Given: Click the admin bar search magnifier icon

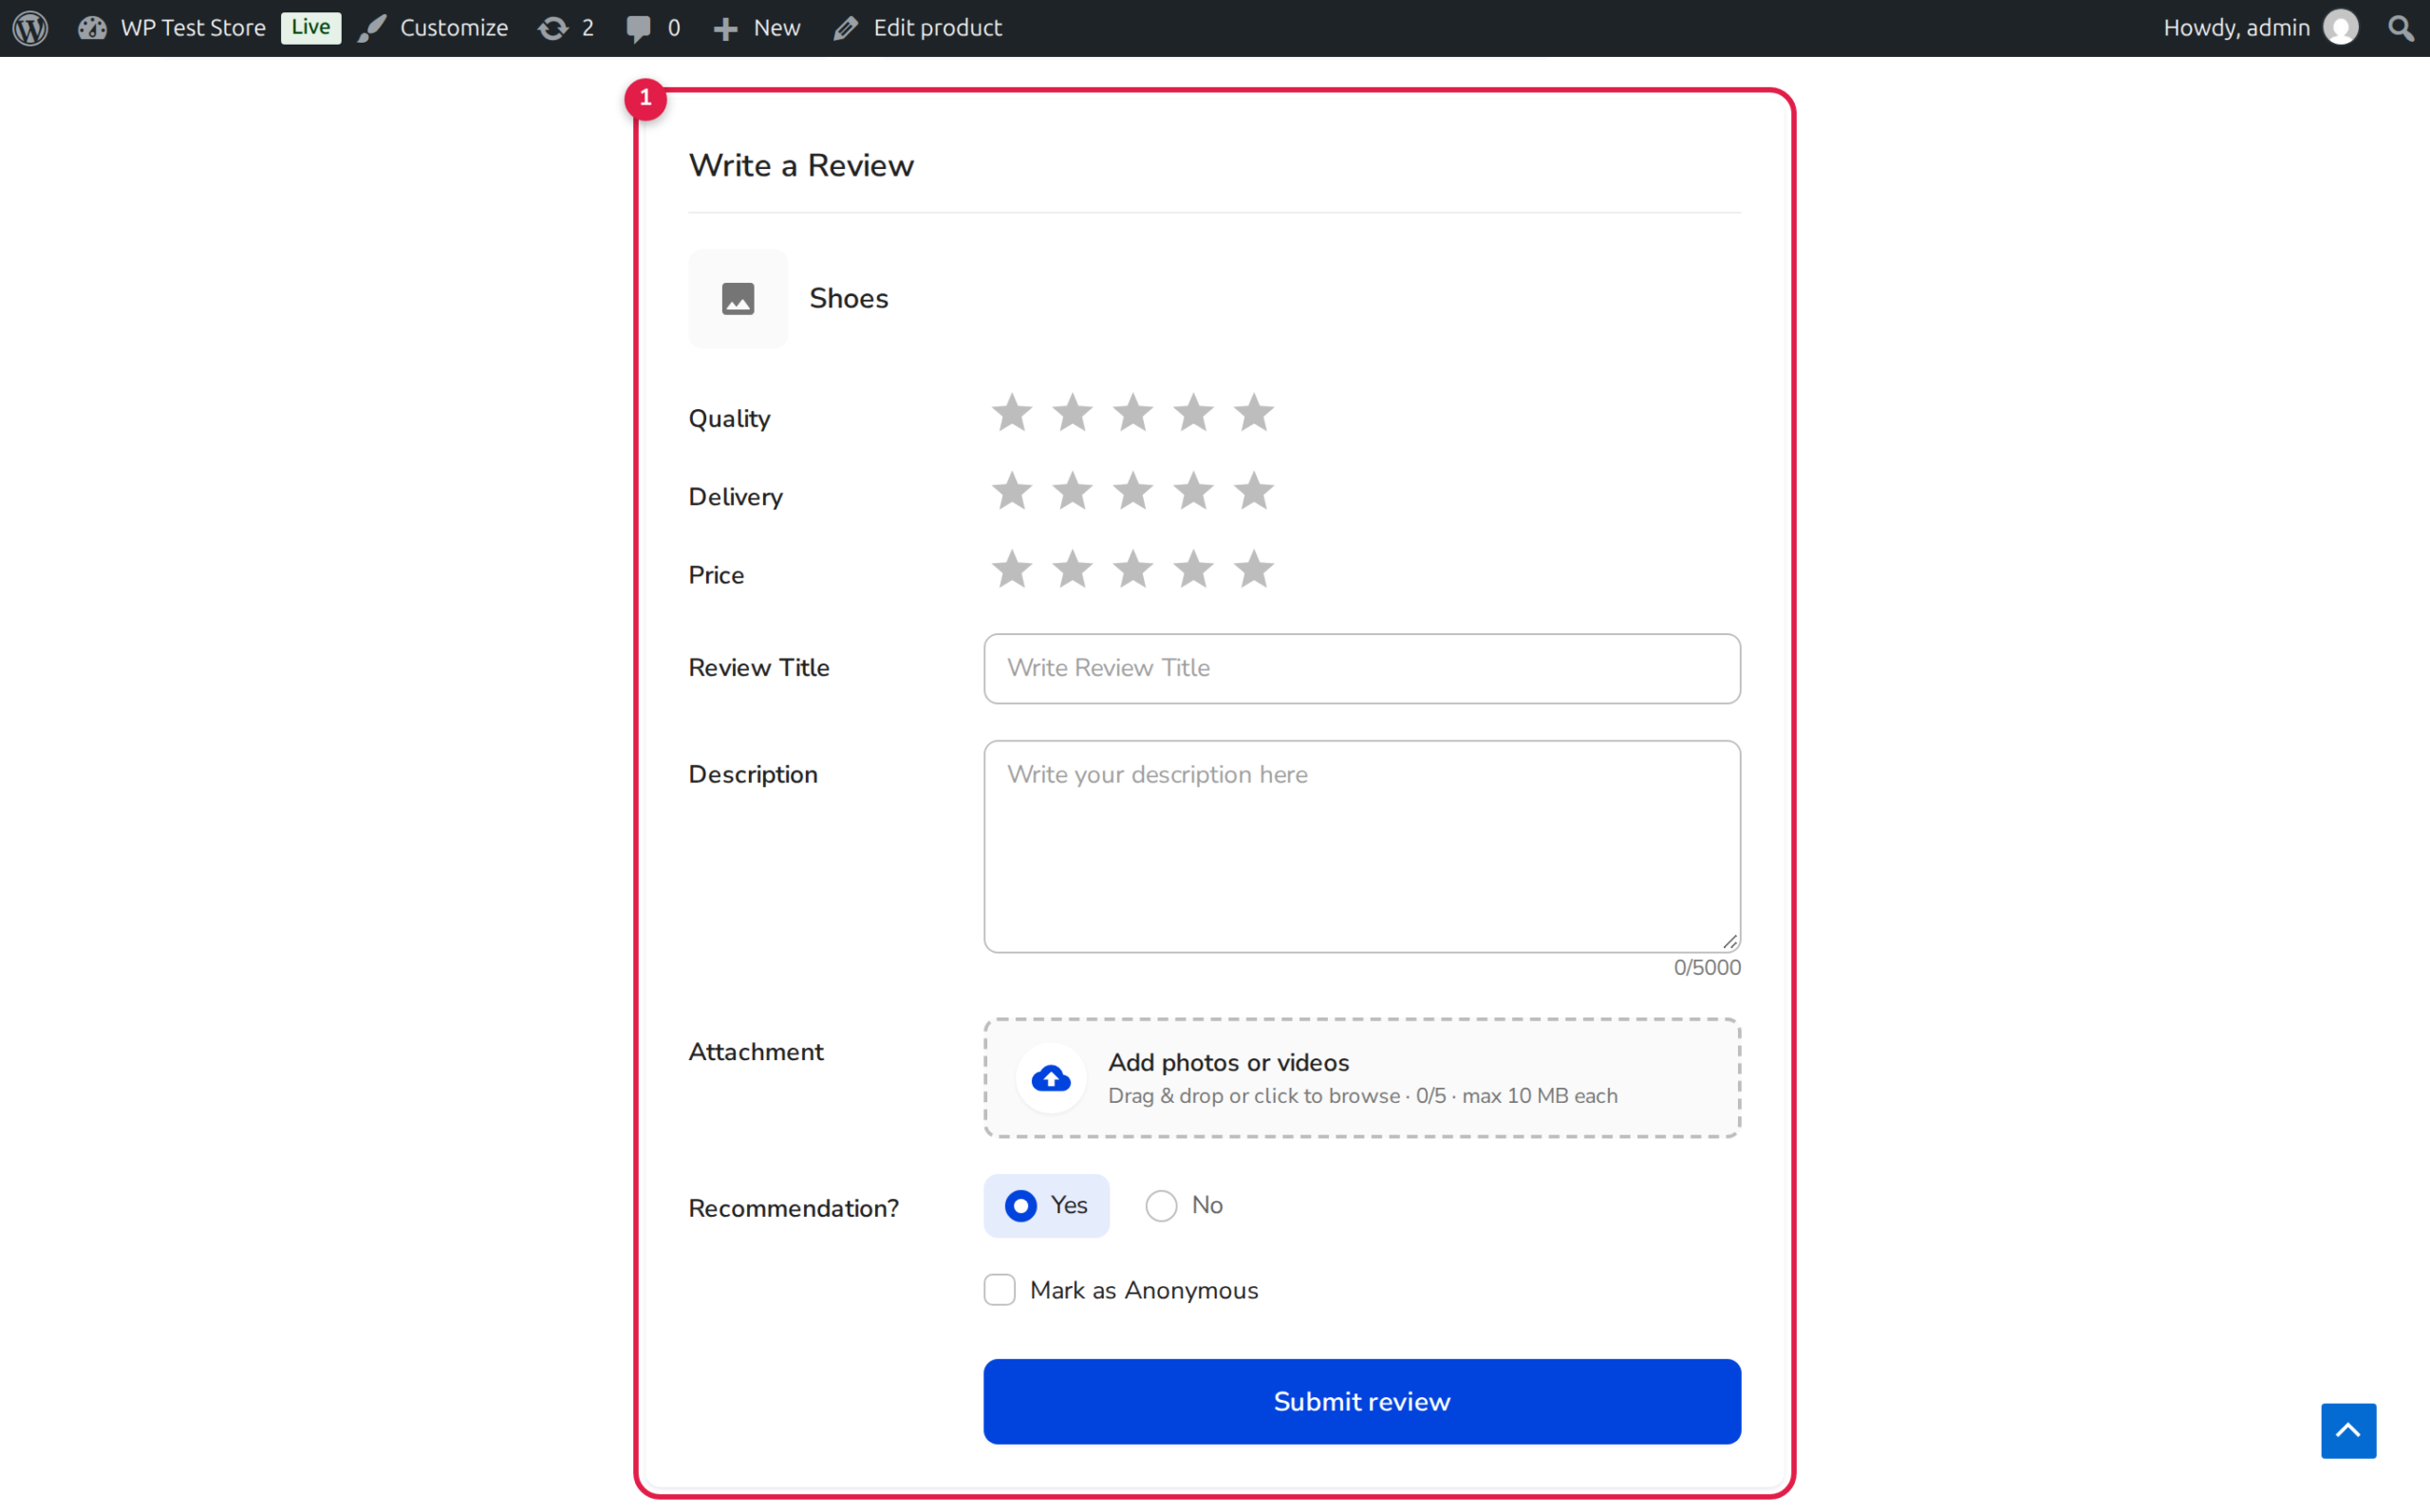Looking at the screenshot, I should click(2401, 28).
